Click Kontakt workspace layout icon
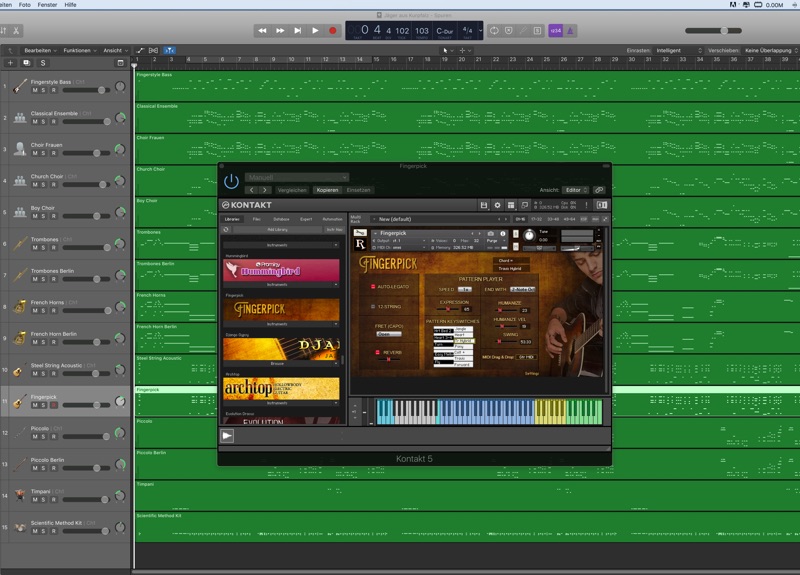Viewport: 800px width, 575px height. point(511,205)
